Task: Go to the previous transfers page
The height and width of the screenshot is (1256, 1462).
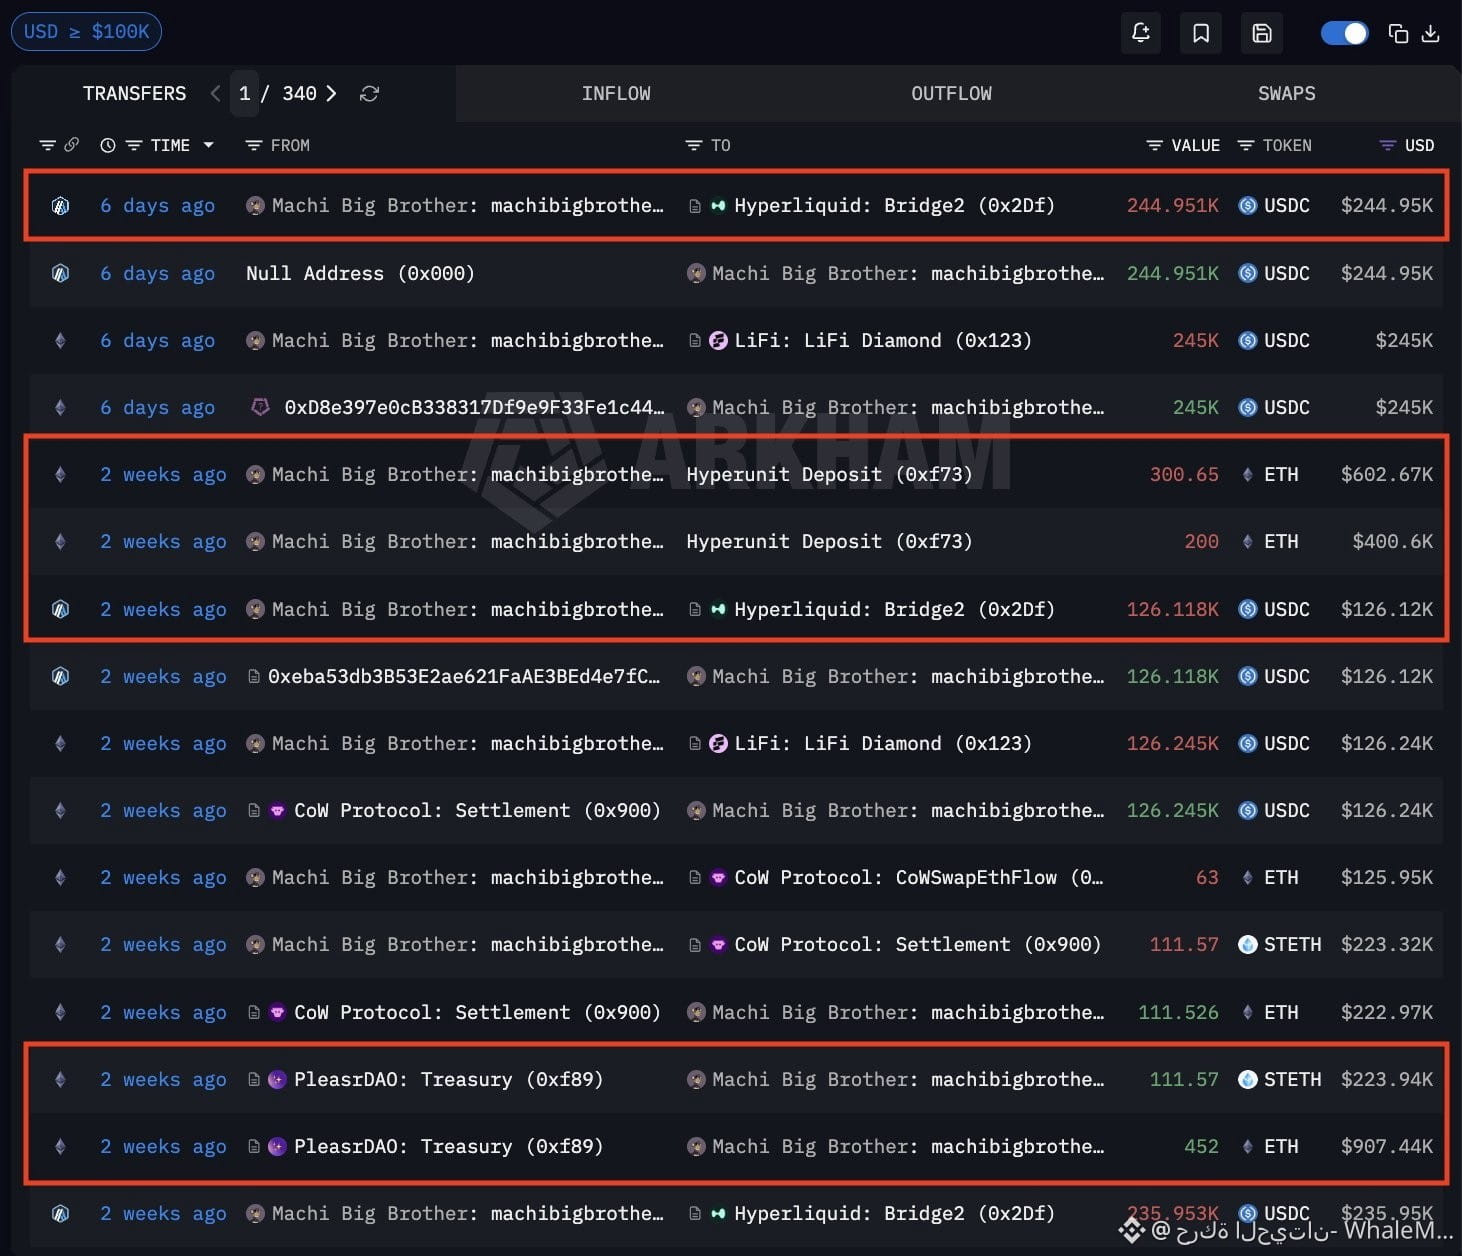Action: [x=215, y=93]
